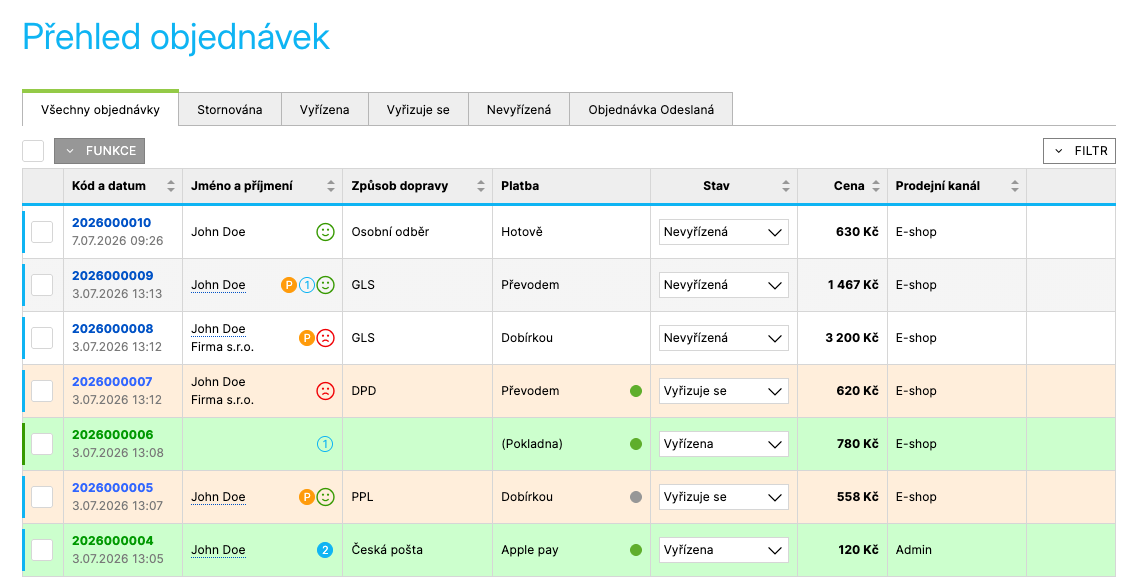Sort by Jméno a příjmení column arrows
This screenshot has height=577, width=1138.
tap(331, 186)
